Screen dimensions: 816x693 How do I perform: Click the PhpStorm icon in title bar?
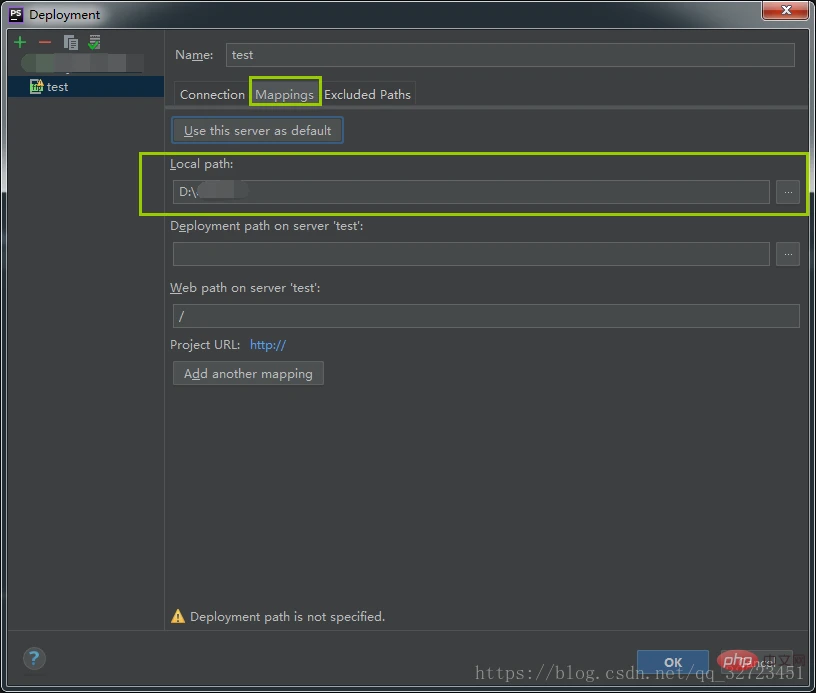point(16,14)
